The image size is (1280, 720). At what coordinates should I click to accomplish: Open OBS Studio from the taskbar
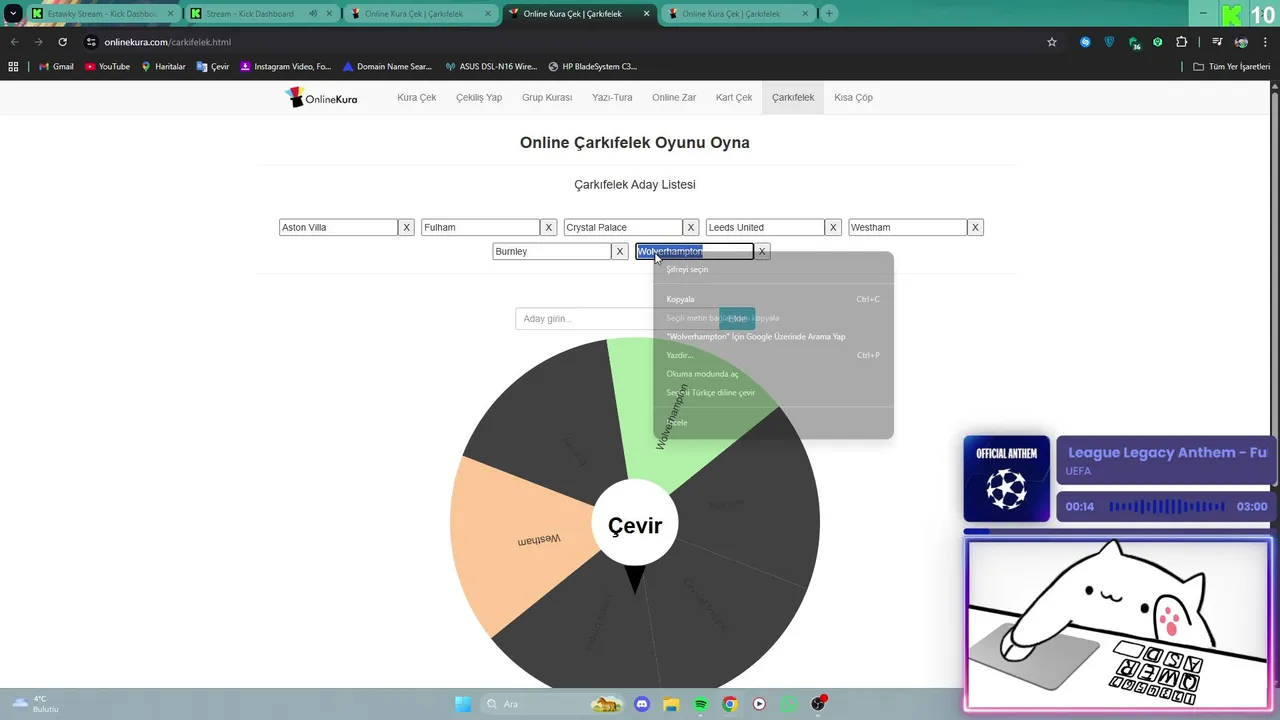818,704
